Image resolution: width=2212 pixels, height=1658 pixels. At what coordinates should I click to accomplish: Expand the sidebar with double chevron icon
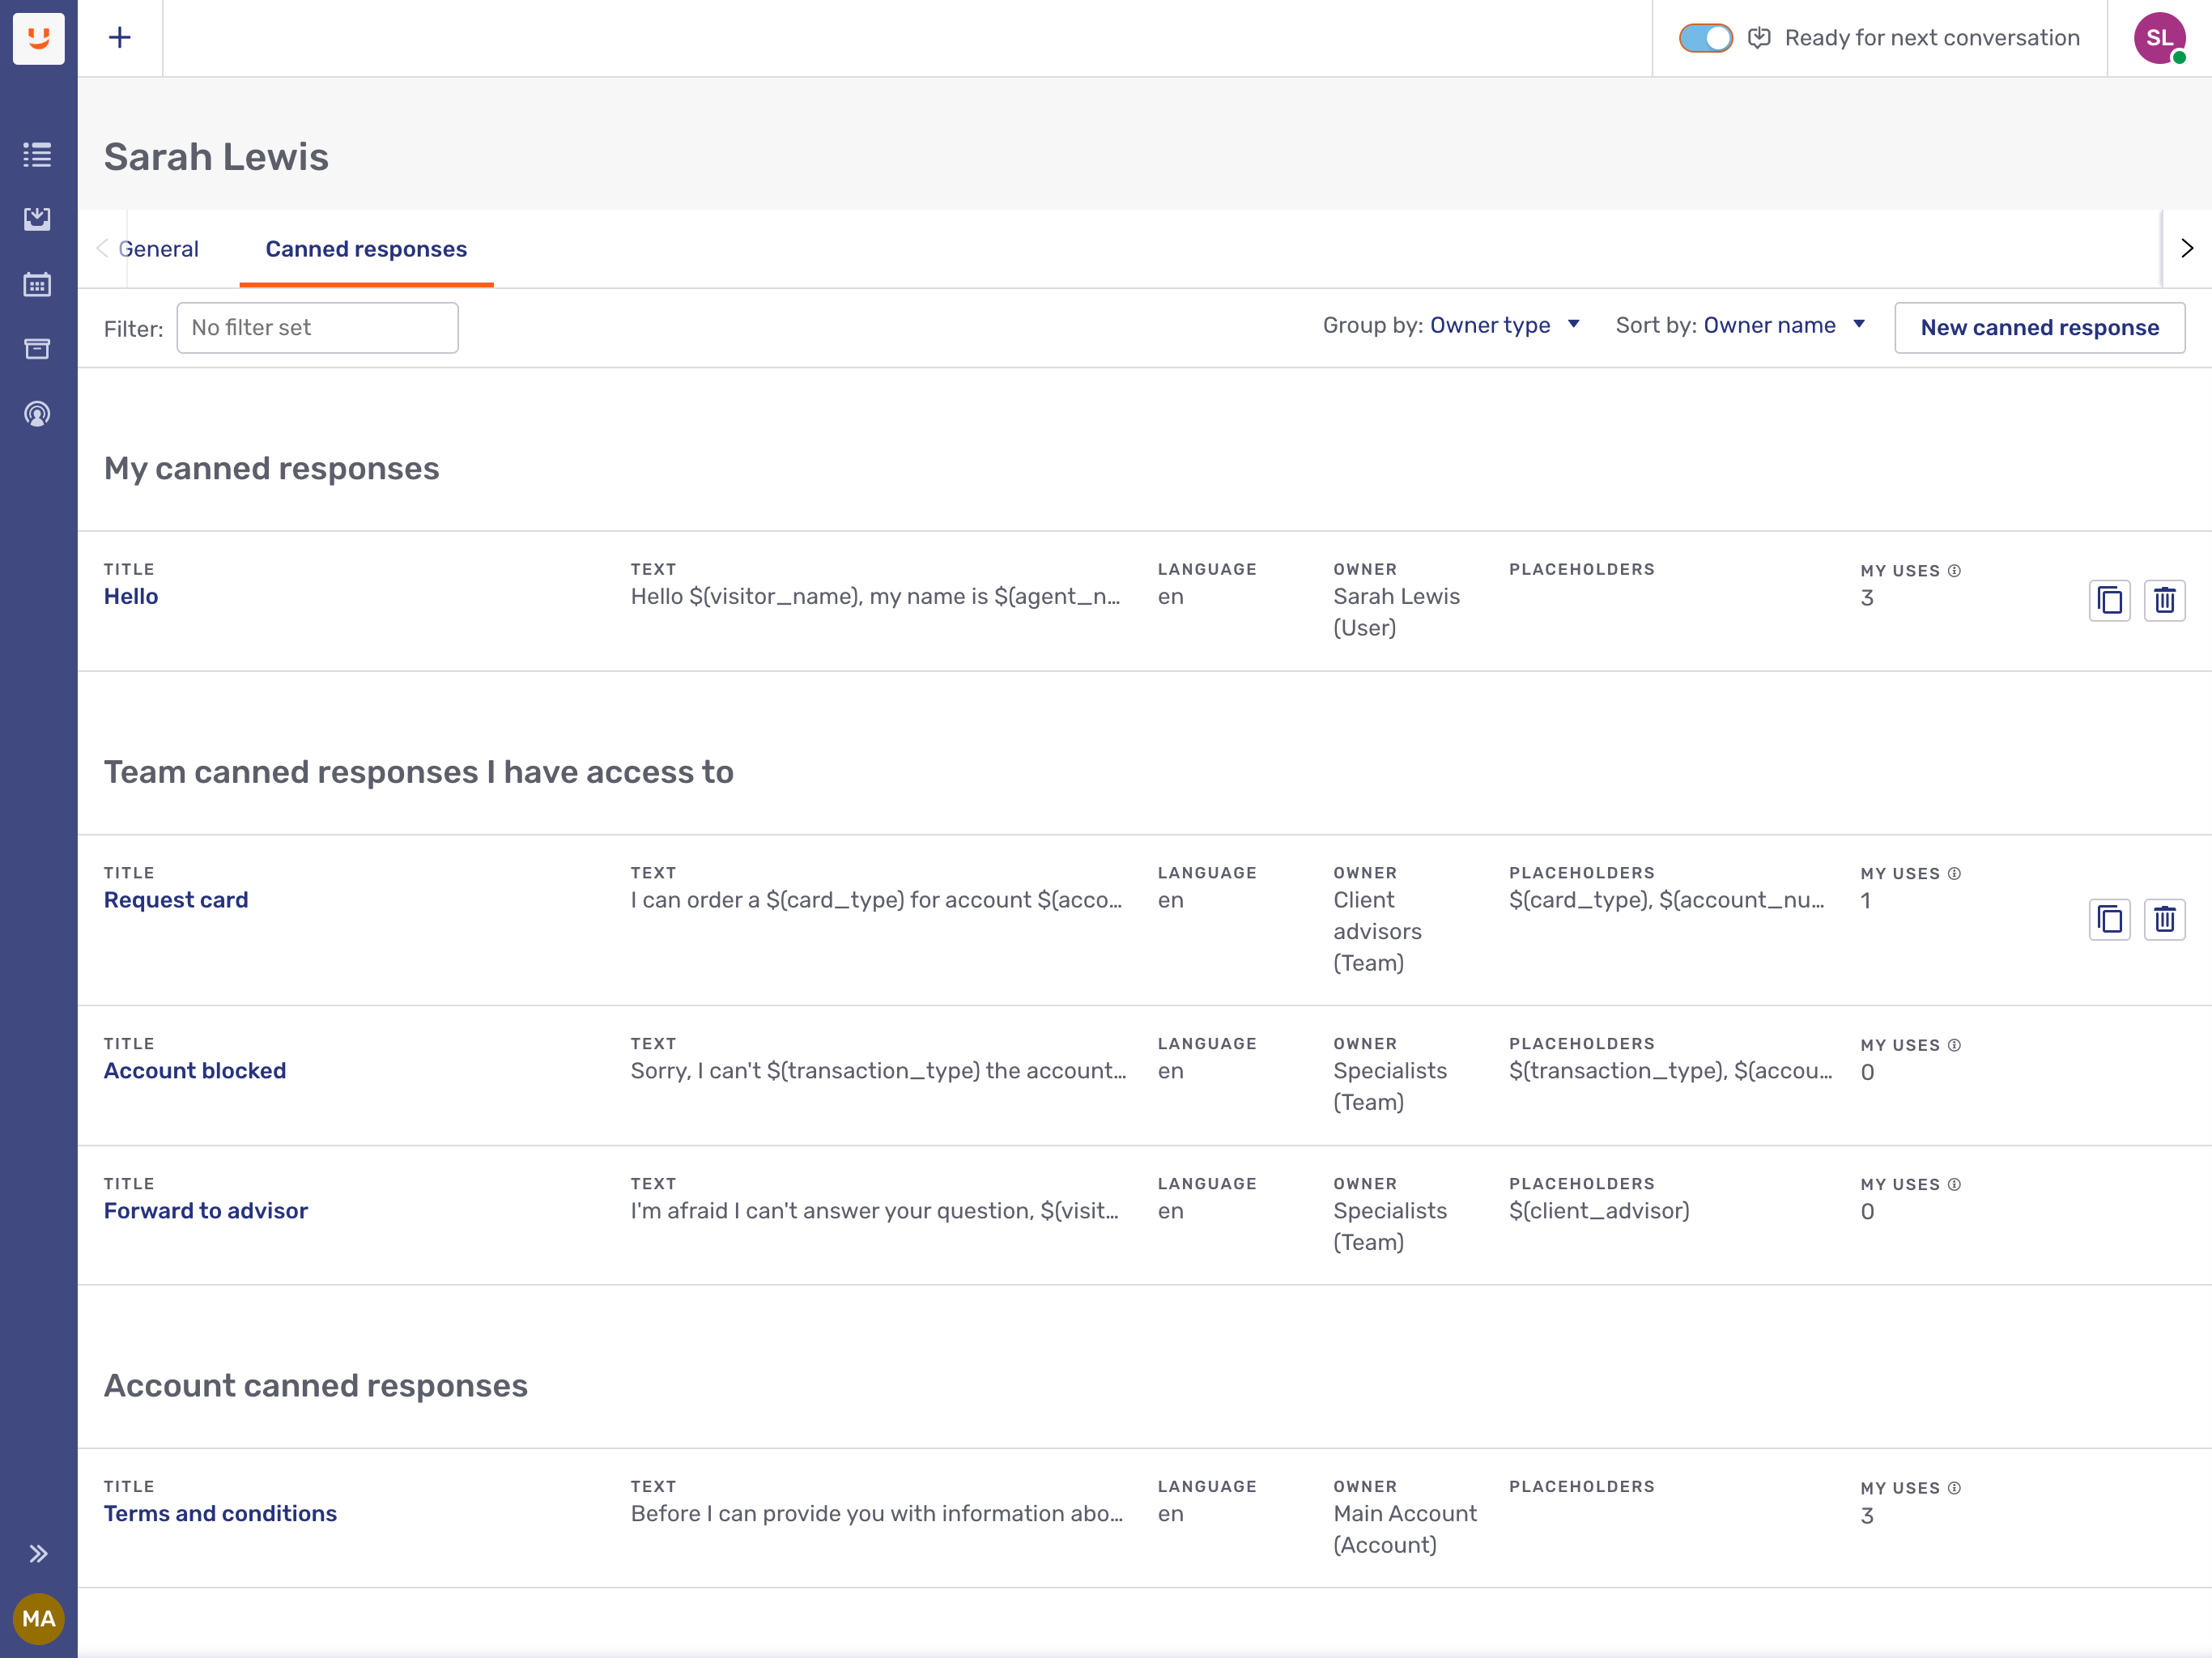tap(37, 1553)
